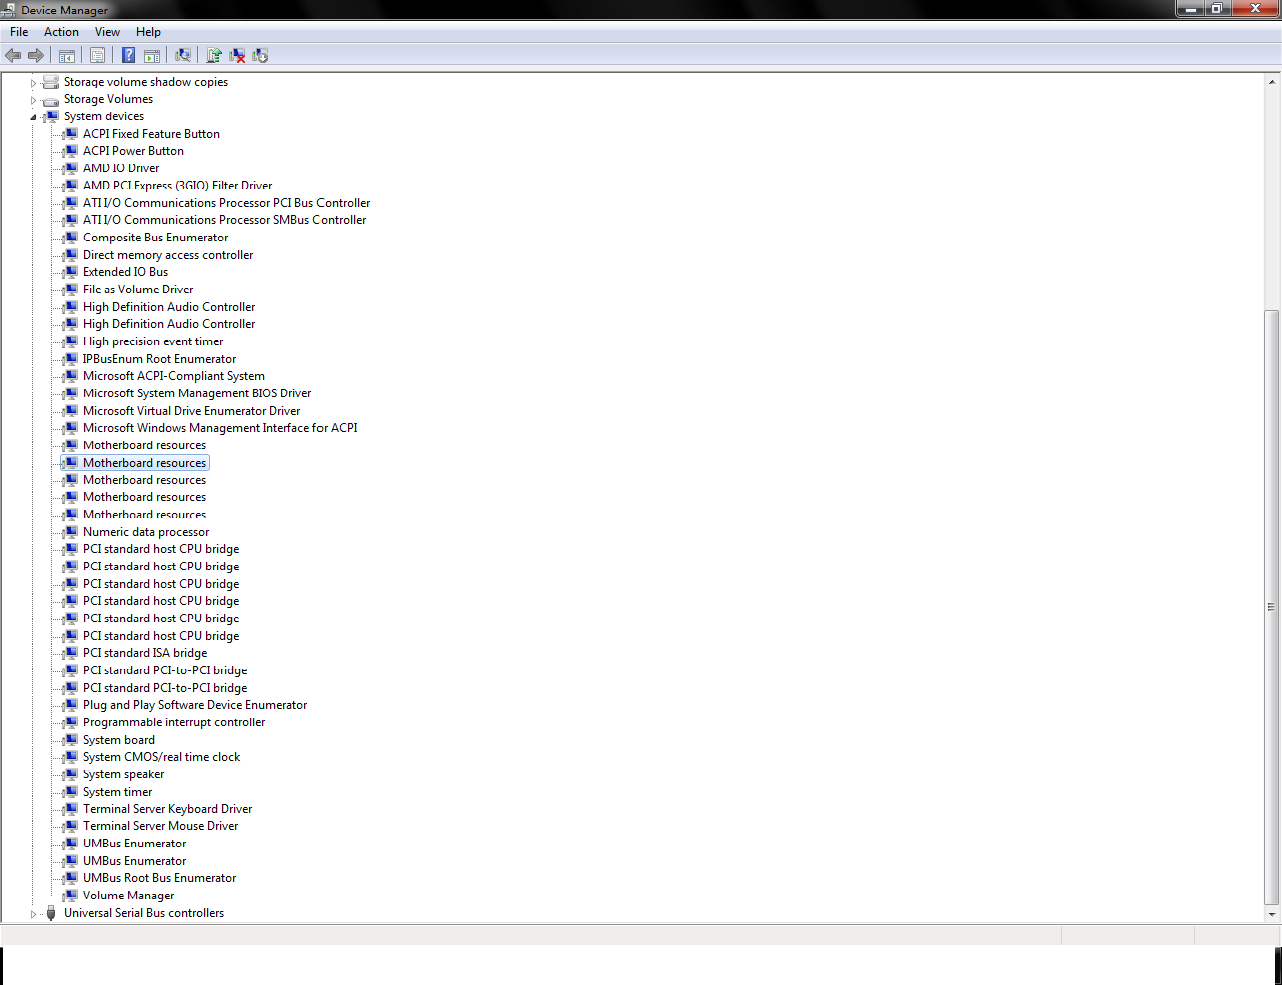Expand the Storage Volumes node

point(33,100)
